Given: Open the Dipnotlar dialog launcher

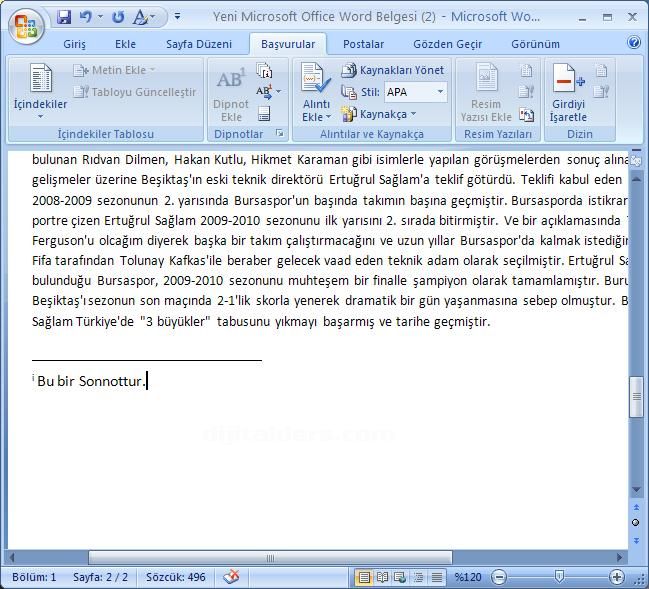Looking at the screenshot, I should point(280,133).
